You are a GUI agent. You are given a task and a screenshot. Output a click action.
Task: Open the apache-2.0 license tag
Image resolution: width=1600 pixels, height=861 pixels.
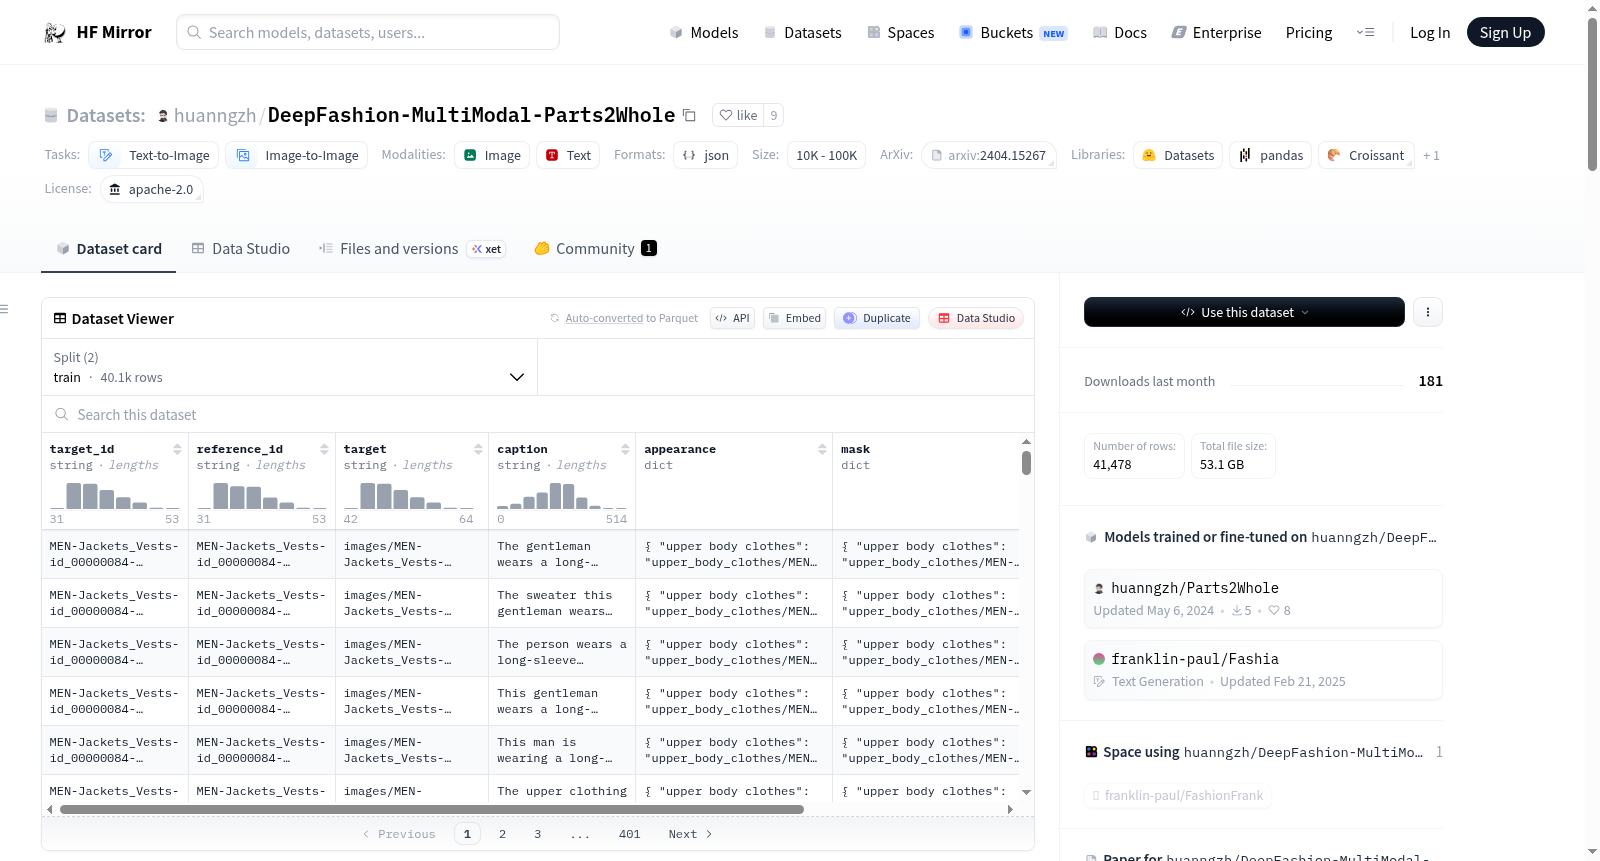click(152, 189)
